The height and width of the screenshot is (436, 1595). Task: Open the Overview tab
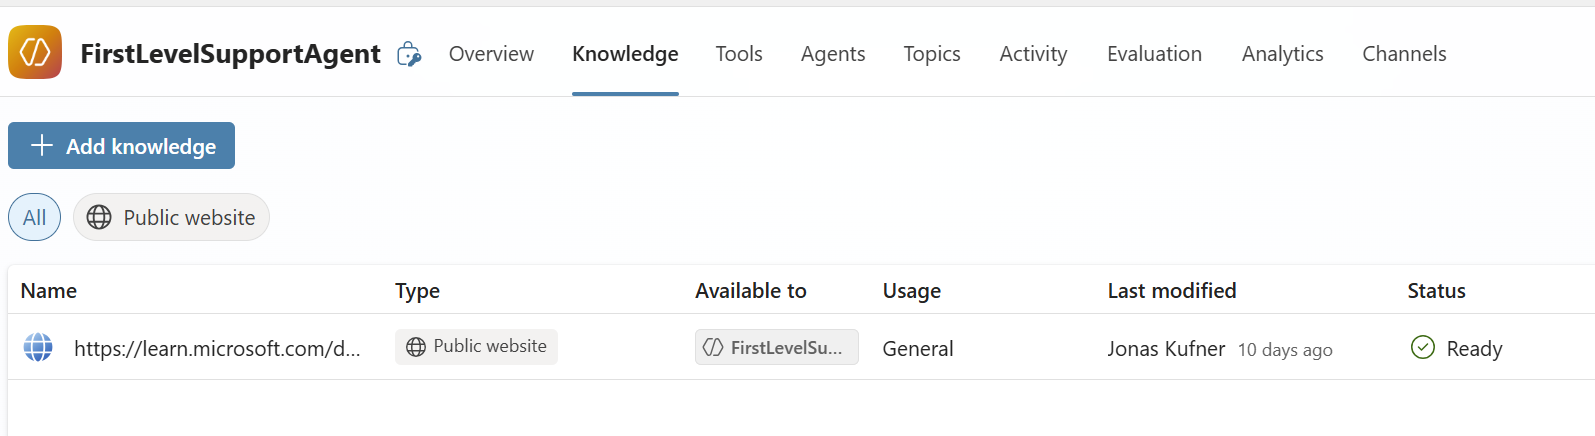(x=491, y=54)
